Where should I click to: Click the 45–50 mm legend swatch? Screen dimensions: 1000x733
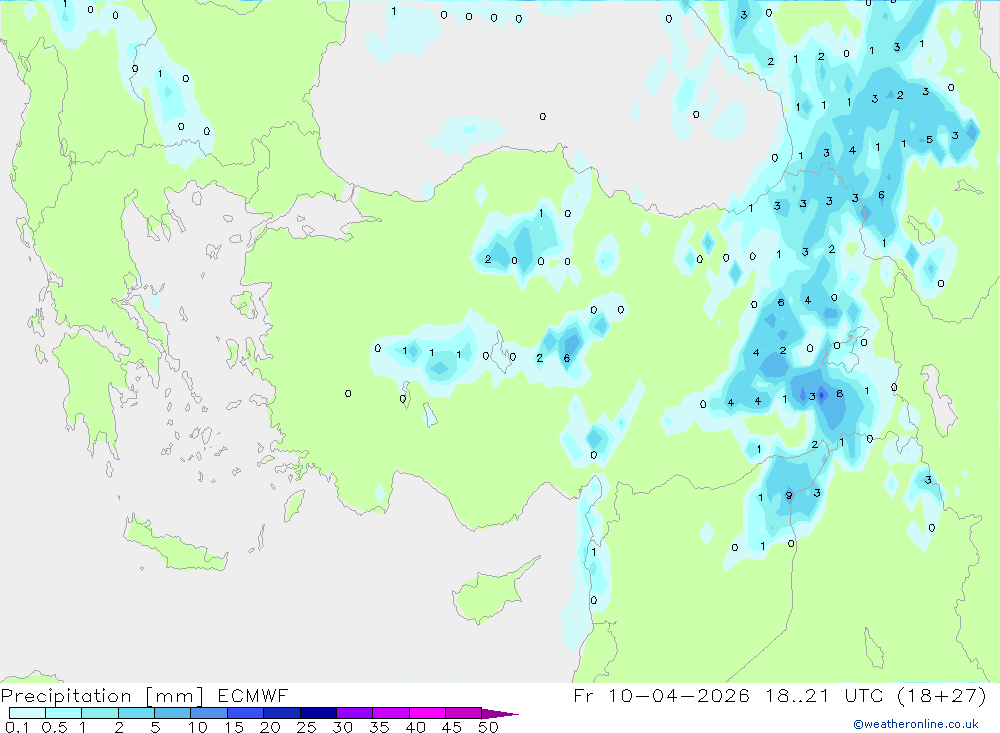pos(463,713)
